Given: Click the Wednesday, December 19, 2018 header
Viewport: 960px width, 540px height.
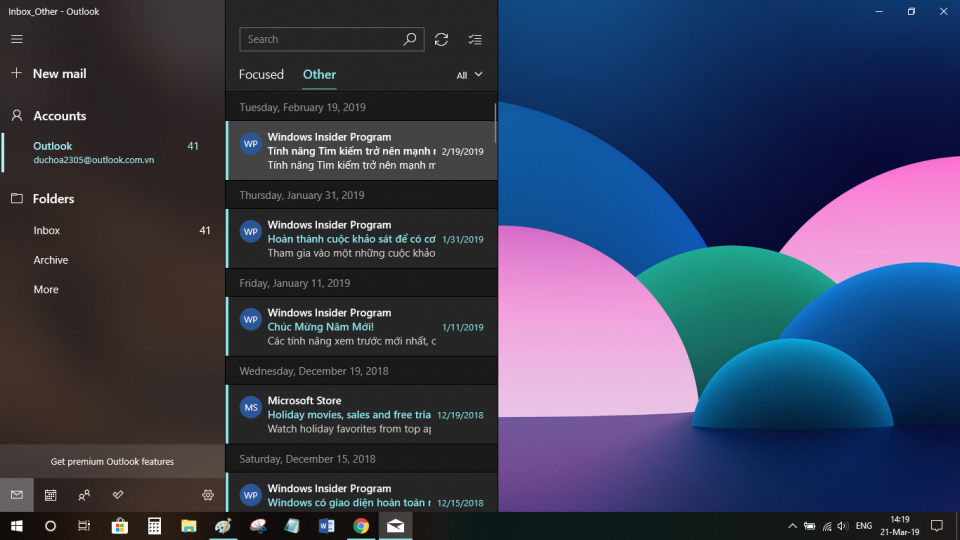Looking at the screenshot, I should pyautogui.click(x=362, y=371).
